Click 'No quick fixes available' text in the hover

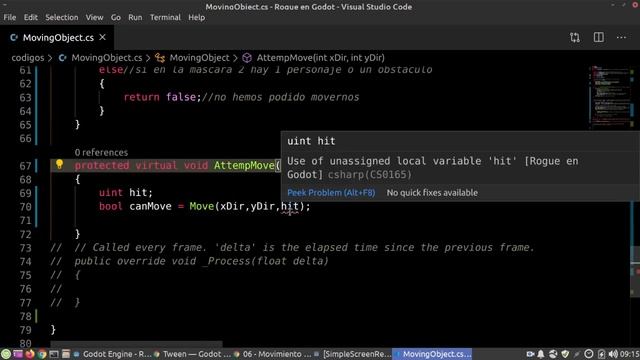point(432,193)
